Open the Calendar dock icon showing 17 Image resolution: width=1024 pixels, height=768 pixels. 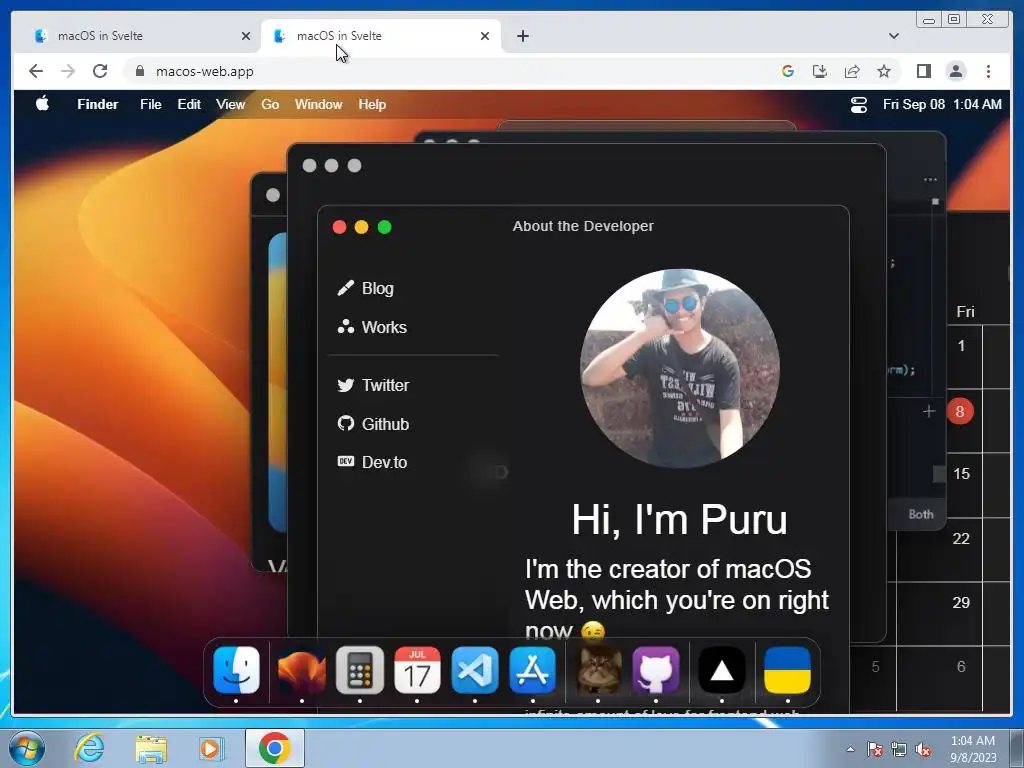coord(417,670)
